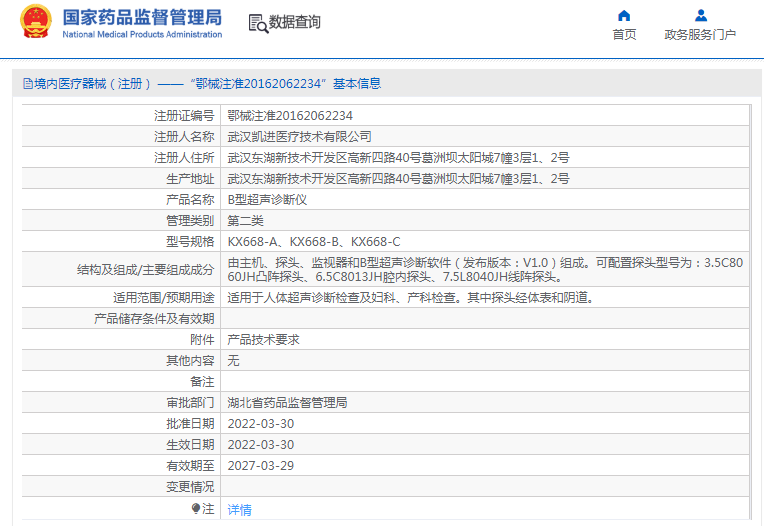Click the 变更情况 row label
Screen dimensions: 764x526
pos(190,487)
